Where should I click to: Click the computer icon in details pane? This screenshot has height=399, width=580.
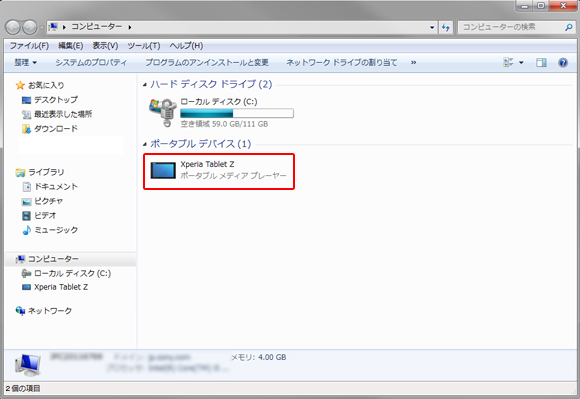pos(28,365)
